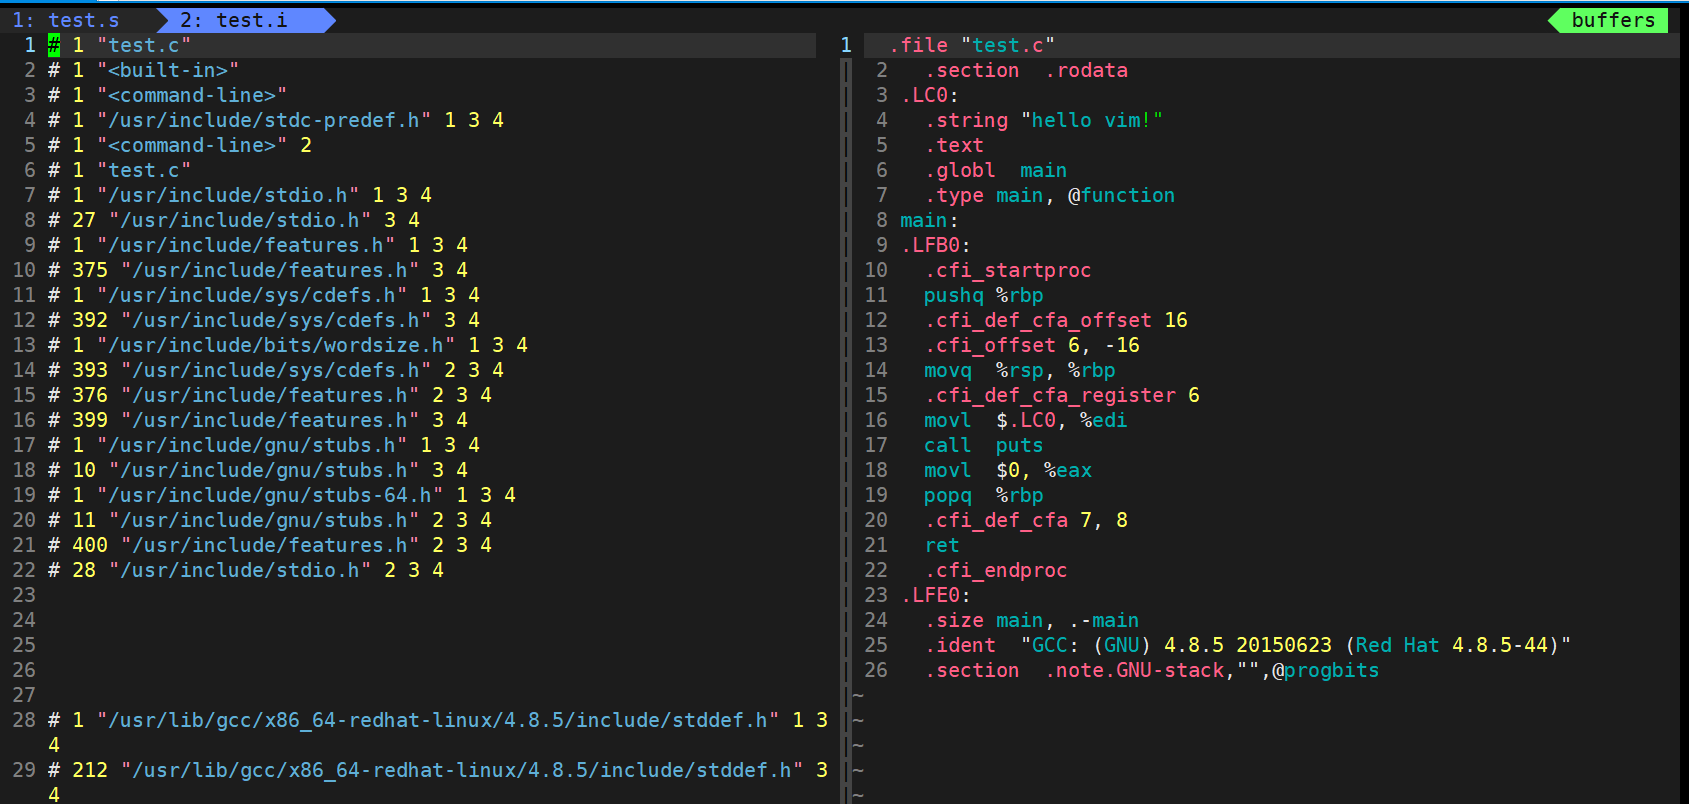
Task: Click '.cfi_def_cfa_register 6' line
Action: click(x=1062, y=395)
